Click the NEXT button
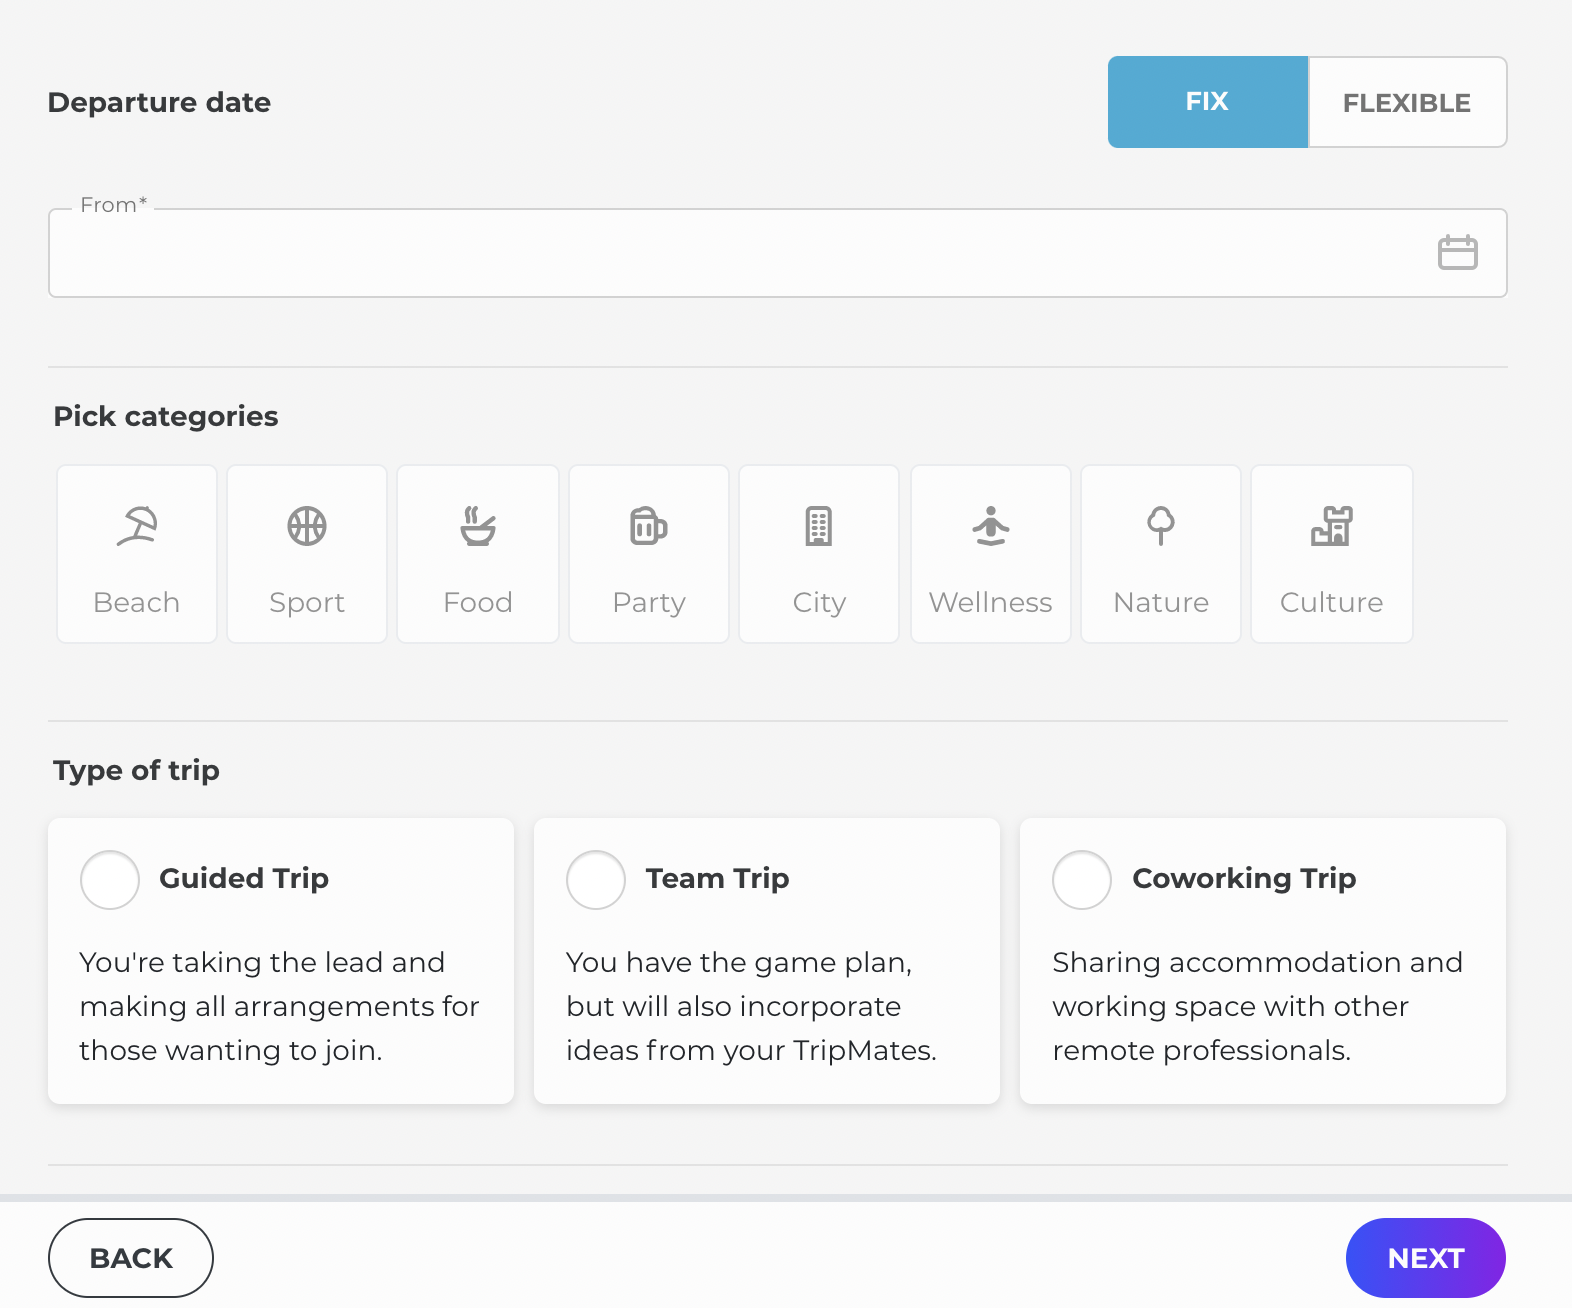This screenshot has width=1572, height=1308. [x=1425, y=1258]
